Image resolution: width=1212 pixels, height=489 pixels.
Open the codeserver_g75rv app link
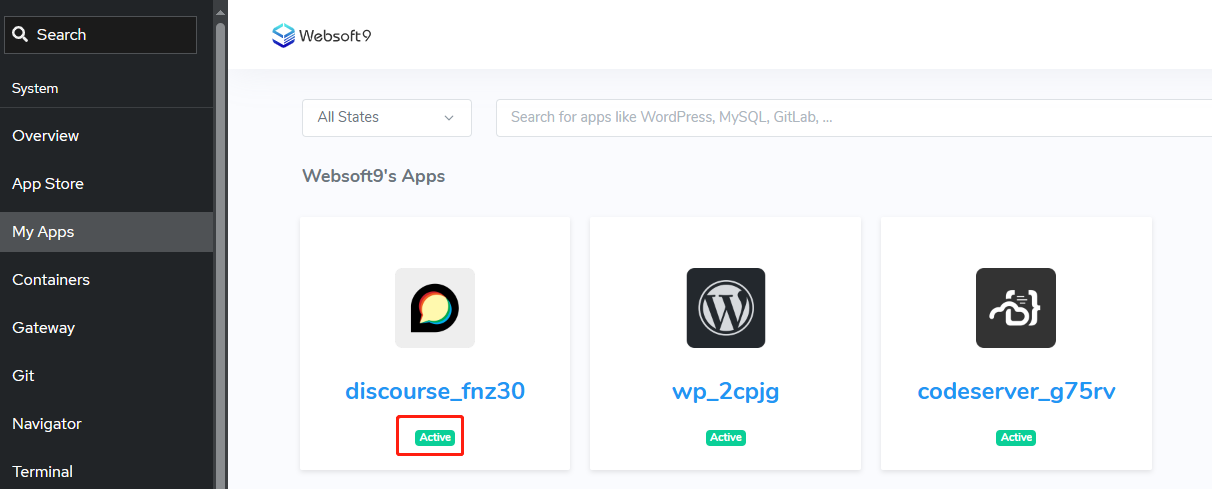1016,391
